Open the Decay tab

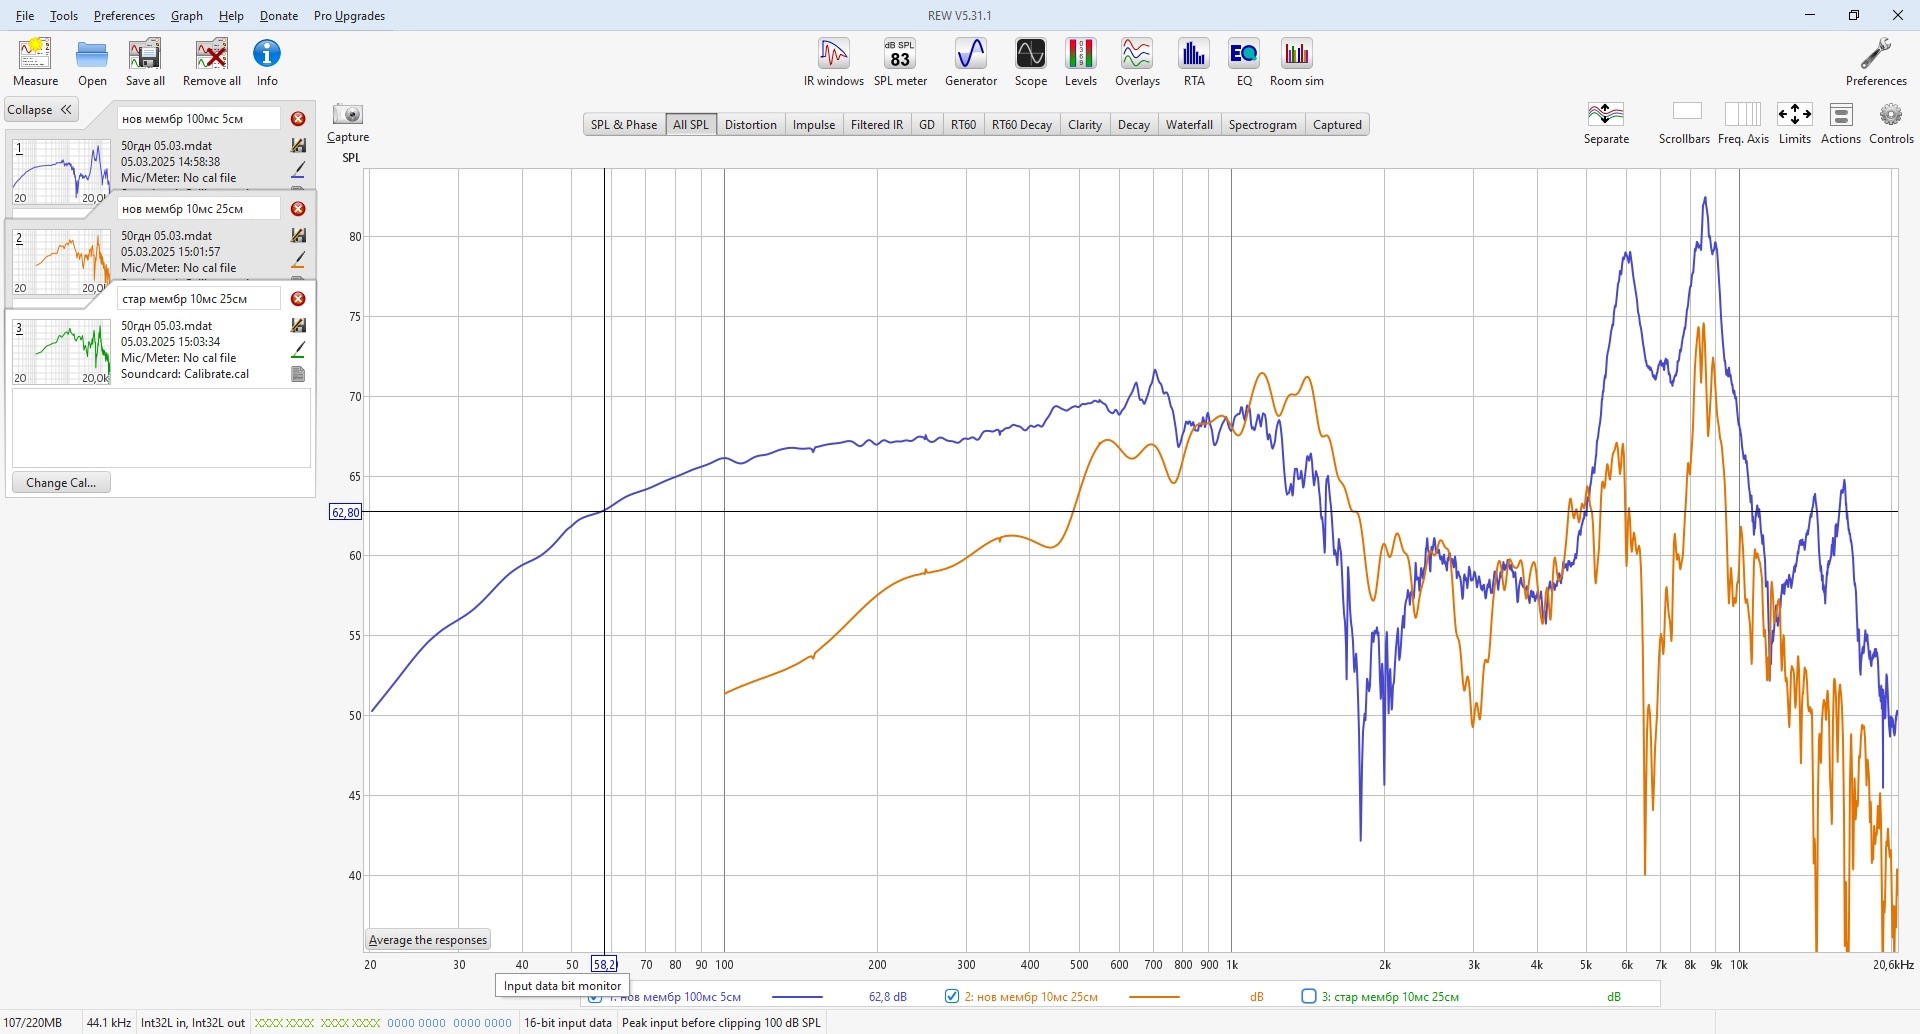[1134, 125]
